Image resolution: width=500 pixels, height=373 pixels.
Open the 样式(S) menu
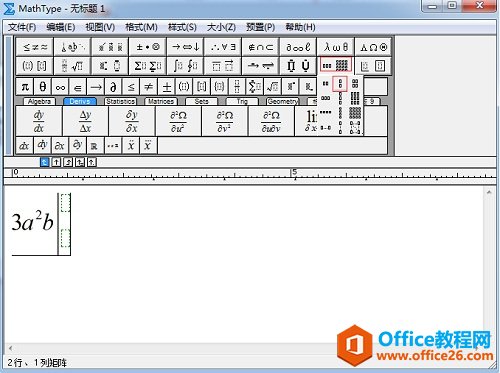pyautogui.click(x=182, y=27)
